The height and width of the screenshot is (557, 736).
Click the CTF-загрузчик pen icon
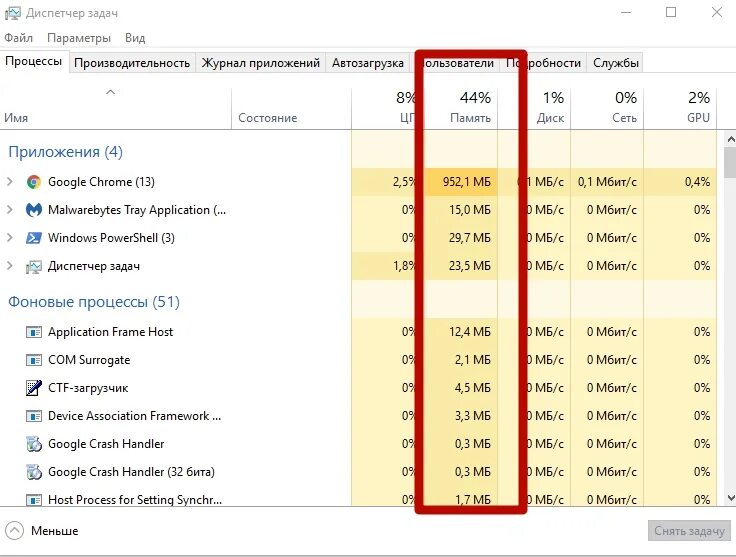click(x=34, y=388)
